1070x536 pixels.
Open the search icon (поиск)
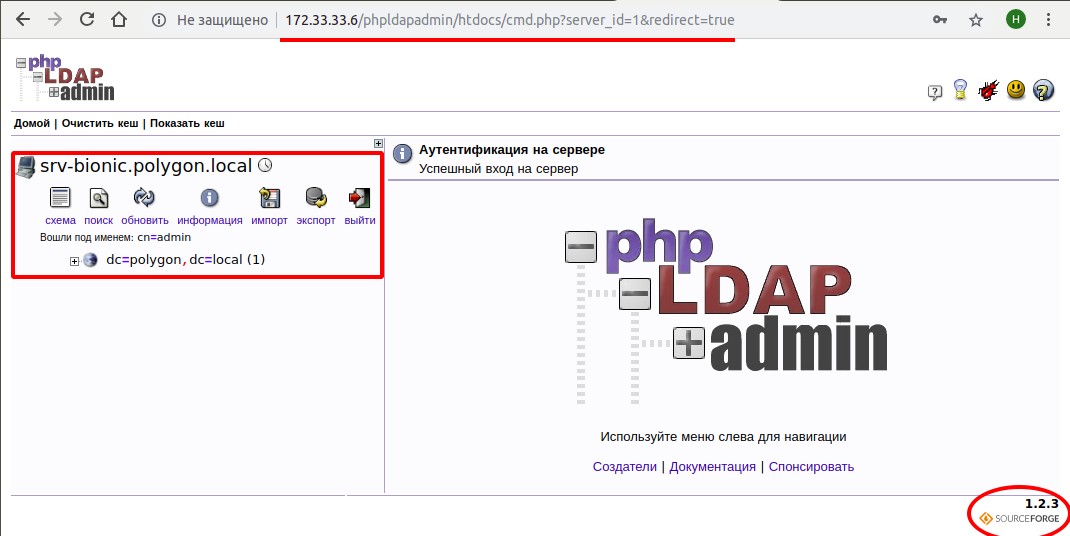click(99, 198)
